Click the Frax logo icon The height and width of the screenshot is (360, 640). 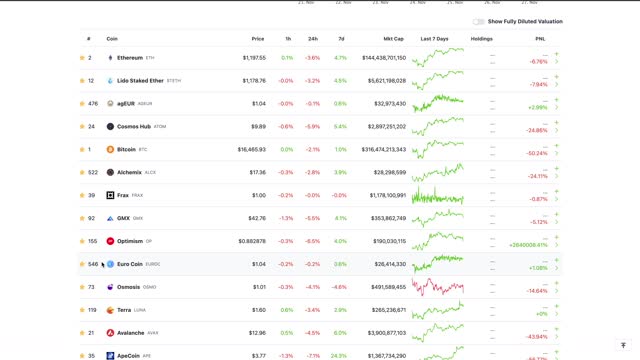point(110,195)
